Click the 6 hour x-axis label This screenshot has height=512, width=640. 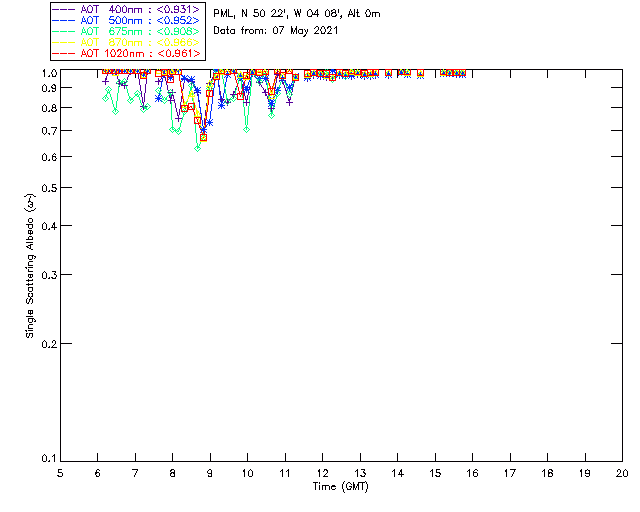[98, 473]
